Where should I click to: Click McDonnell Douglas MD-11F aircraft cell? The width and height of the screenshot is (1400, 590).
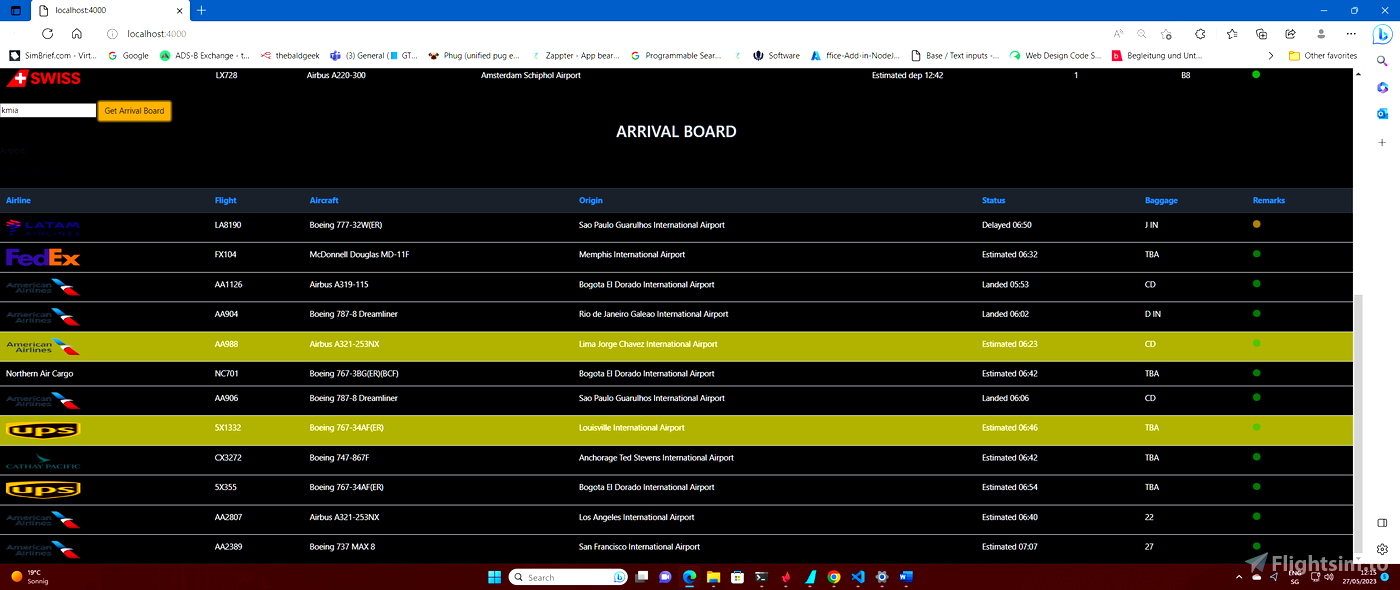[360, 255]
